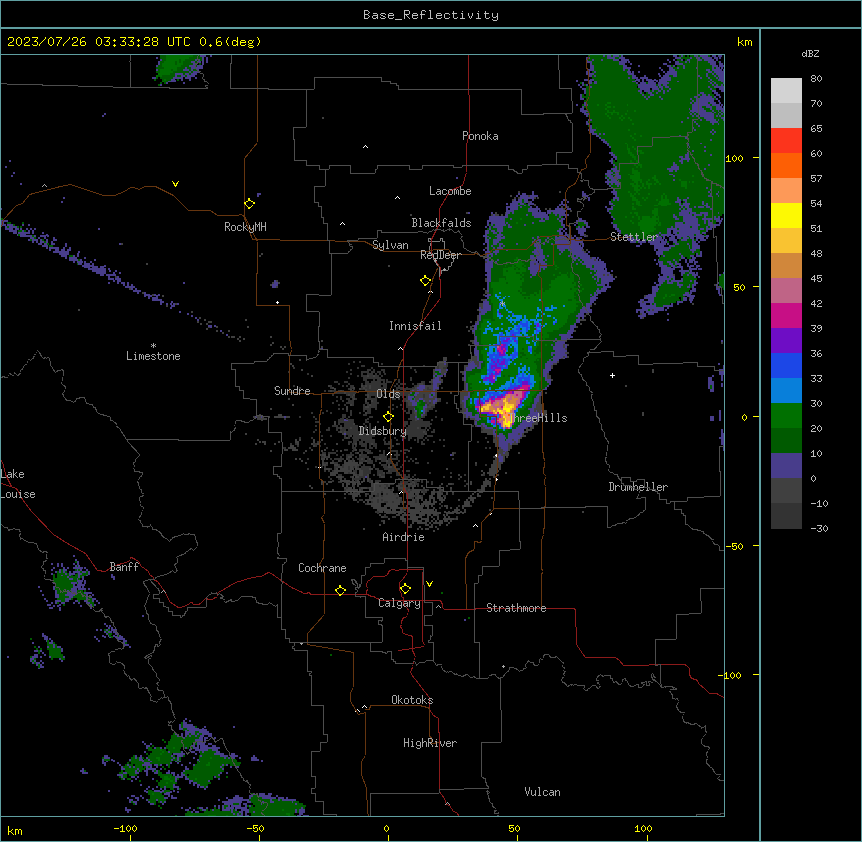
Task: Click the Limestone location label
Action: pos(153,356)
